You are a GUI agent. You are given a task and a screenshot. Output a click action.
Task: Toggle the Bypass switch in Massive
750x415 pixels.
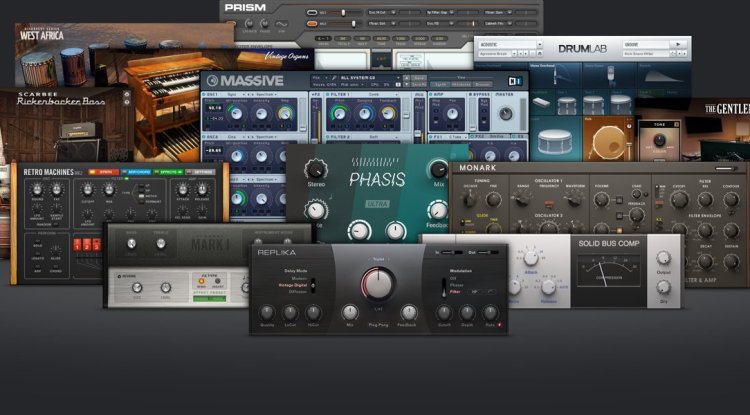471,94
